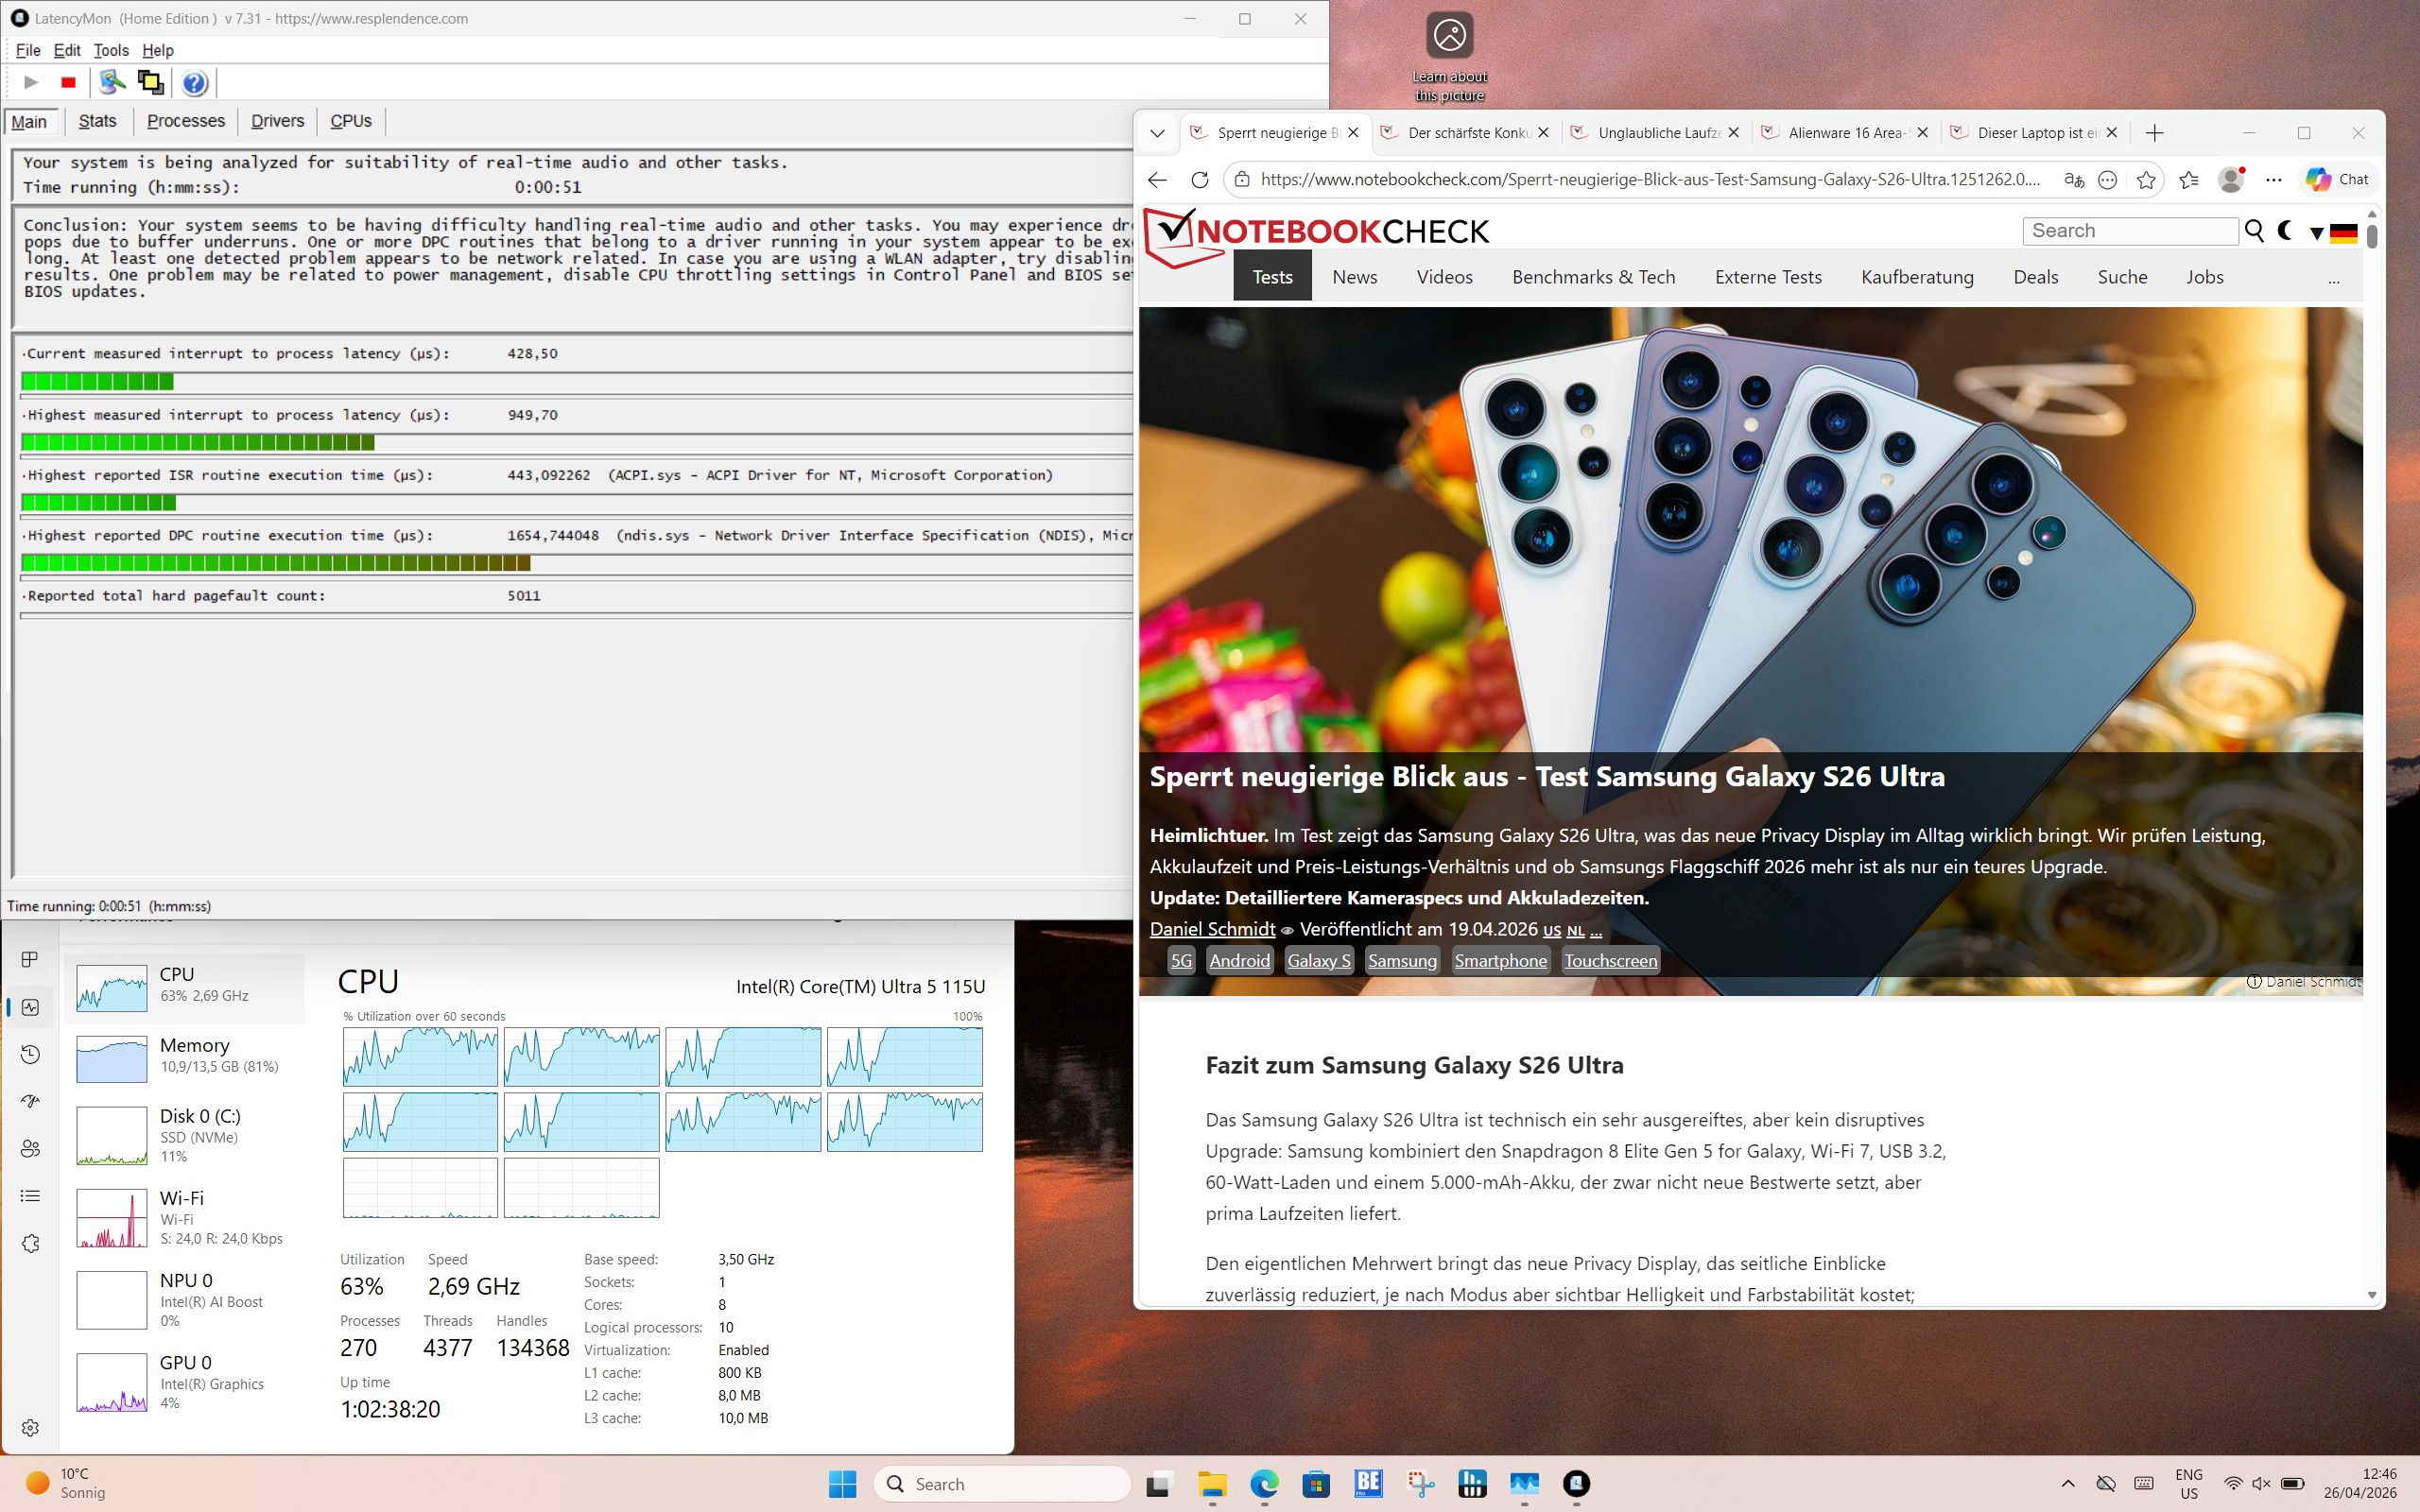Switch to the Drivers tab

point(277,121)
